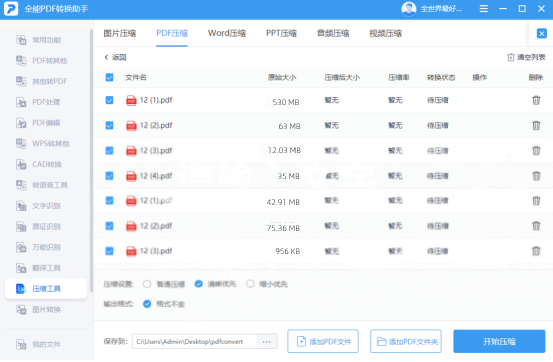Uncheck the 63 MB file's checkbox
The image size is (553, 362).
point(109,125)
